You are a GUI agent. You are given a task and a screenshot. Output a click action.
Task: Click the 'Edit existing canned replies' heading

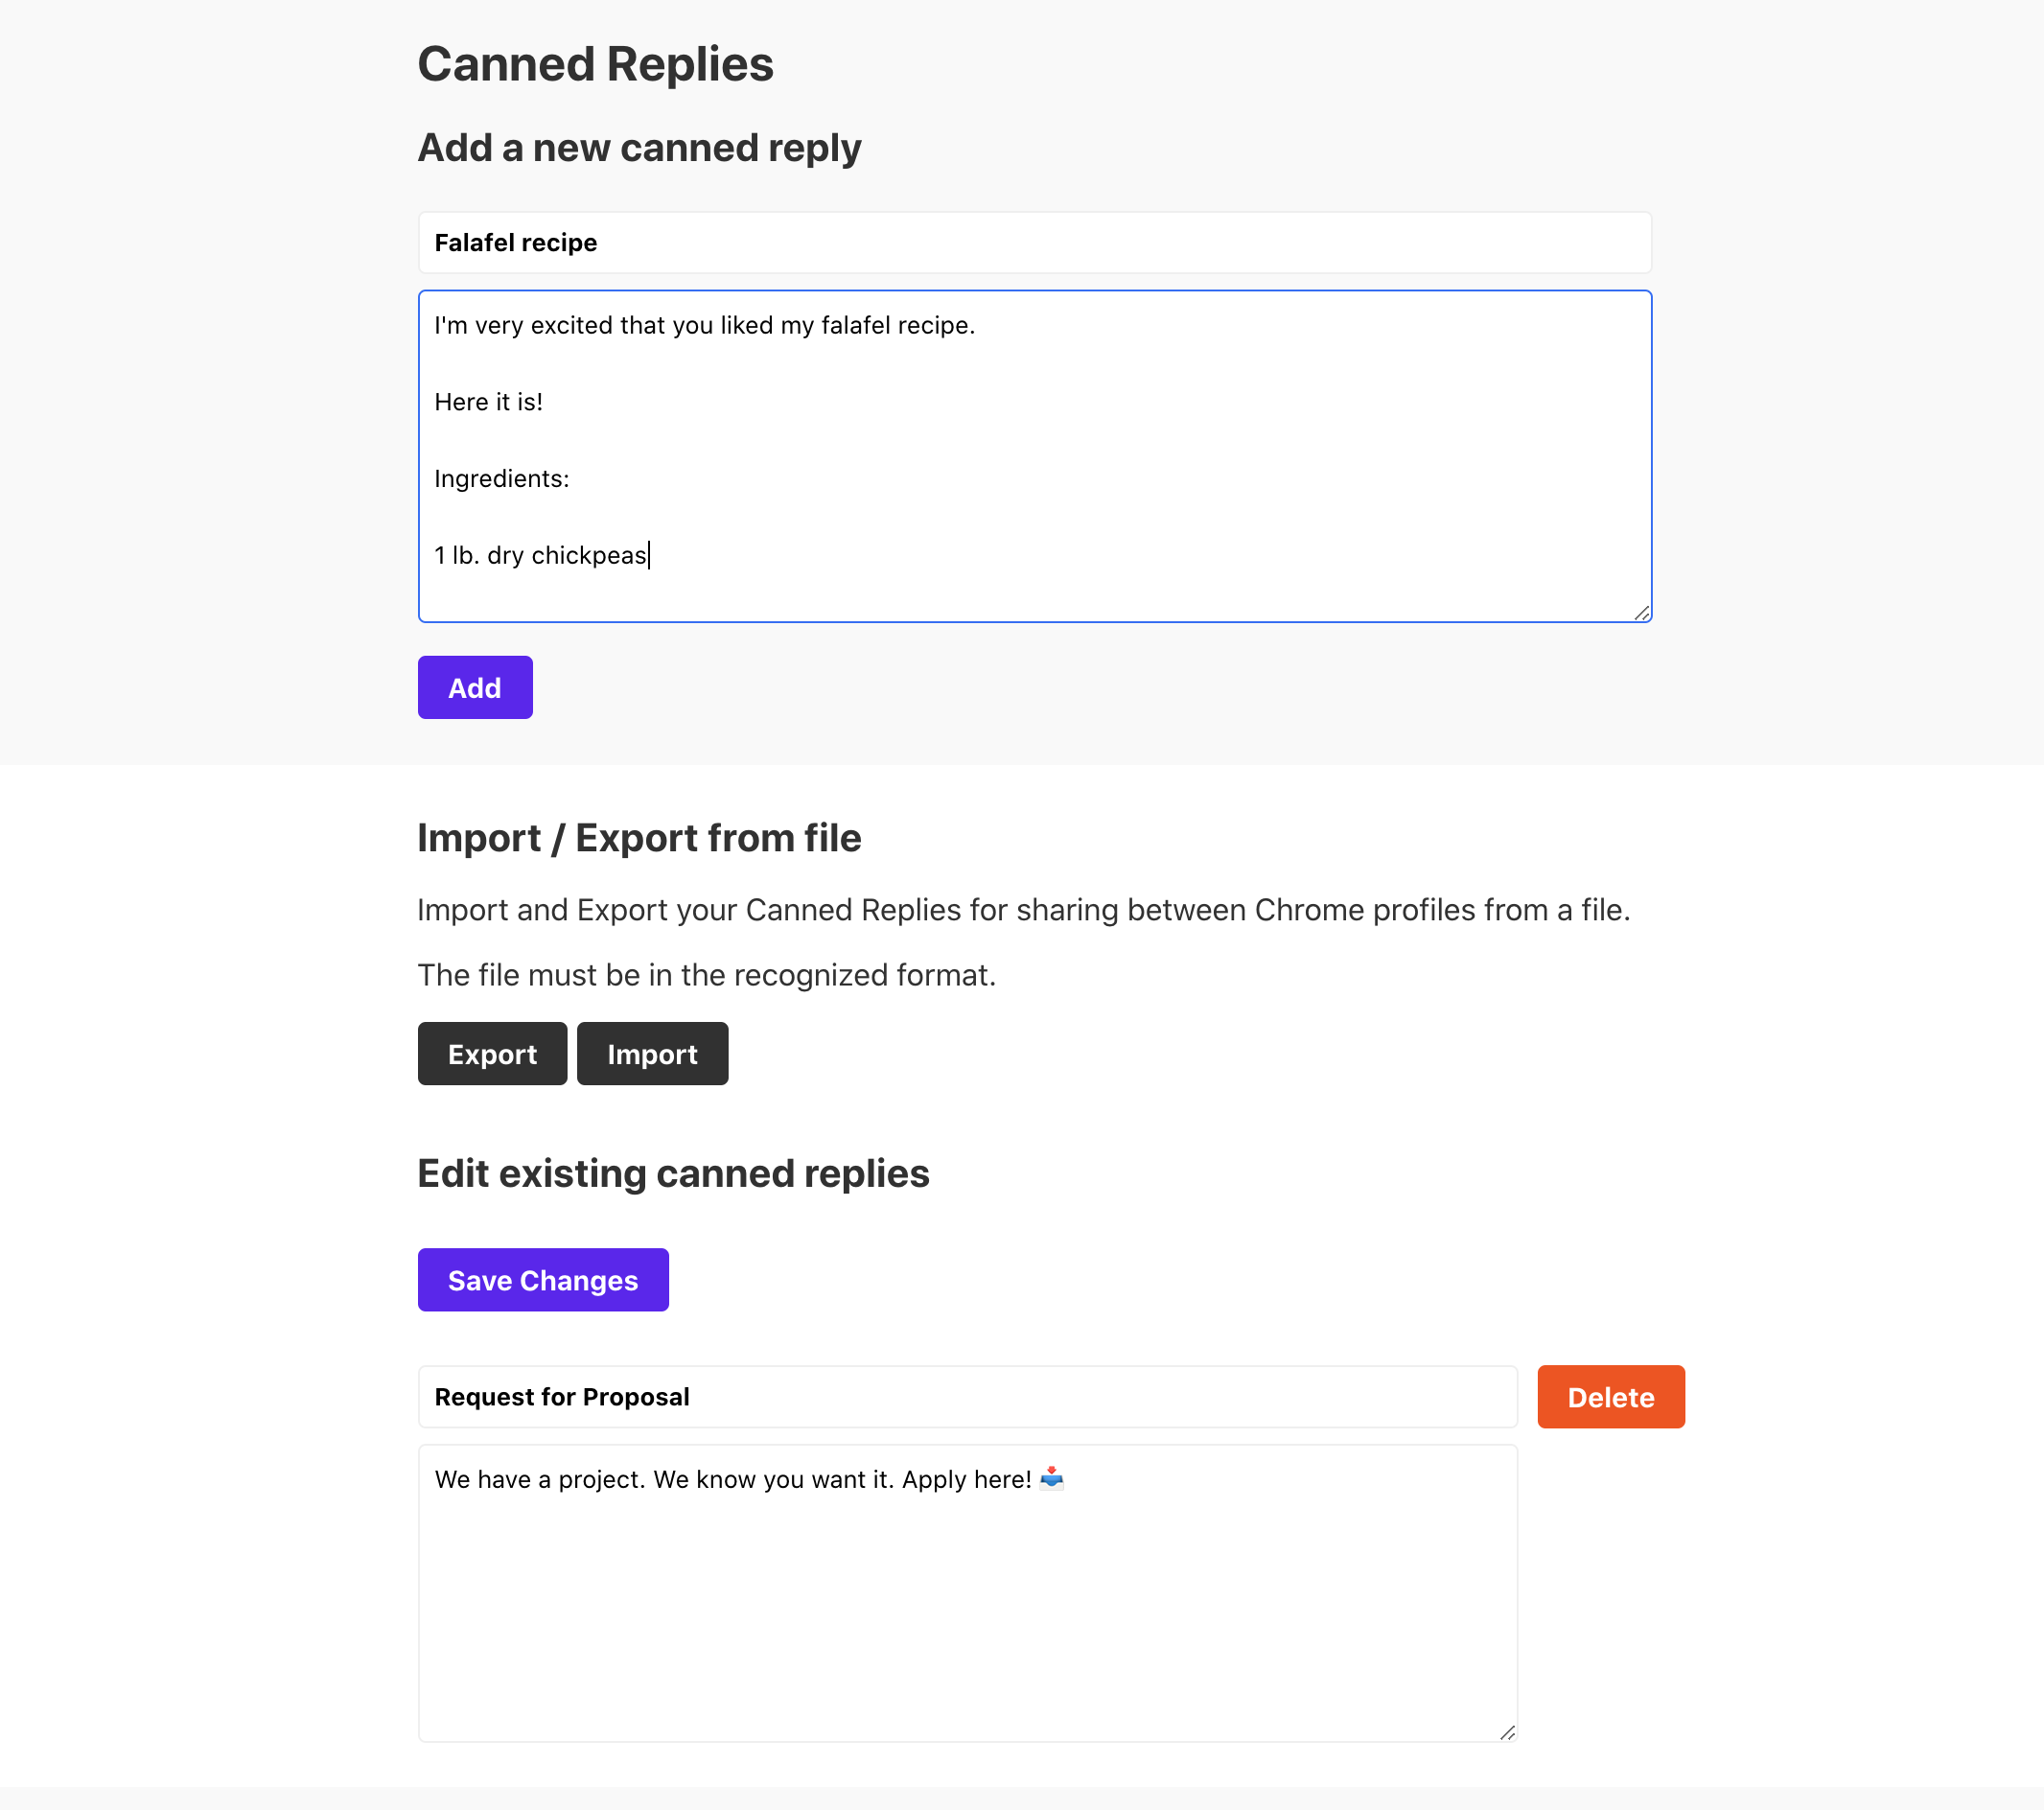click(673, 1174)
